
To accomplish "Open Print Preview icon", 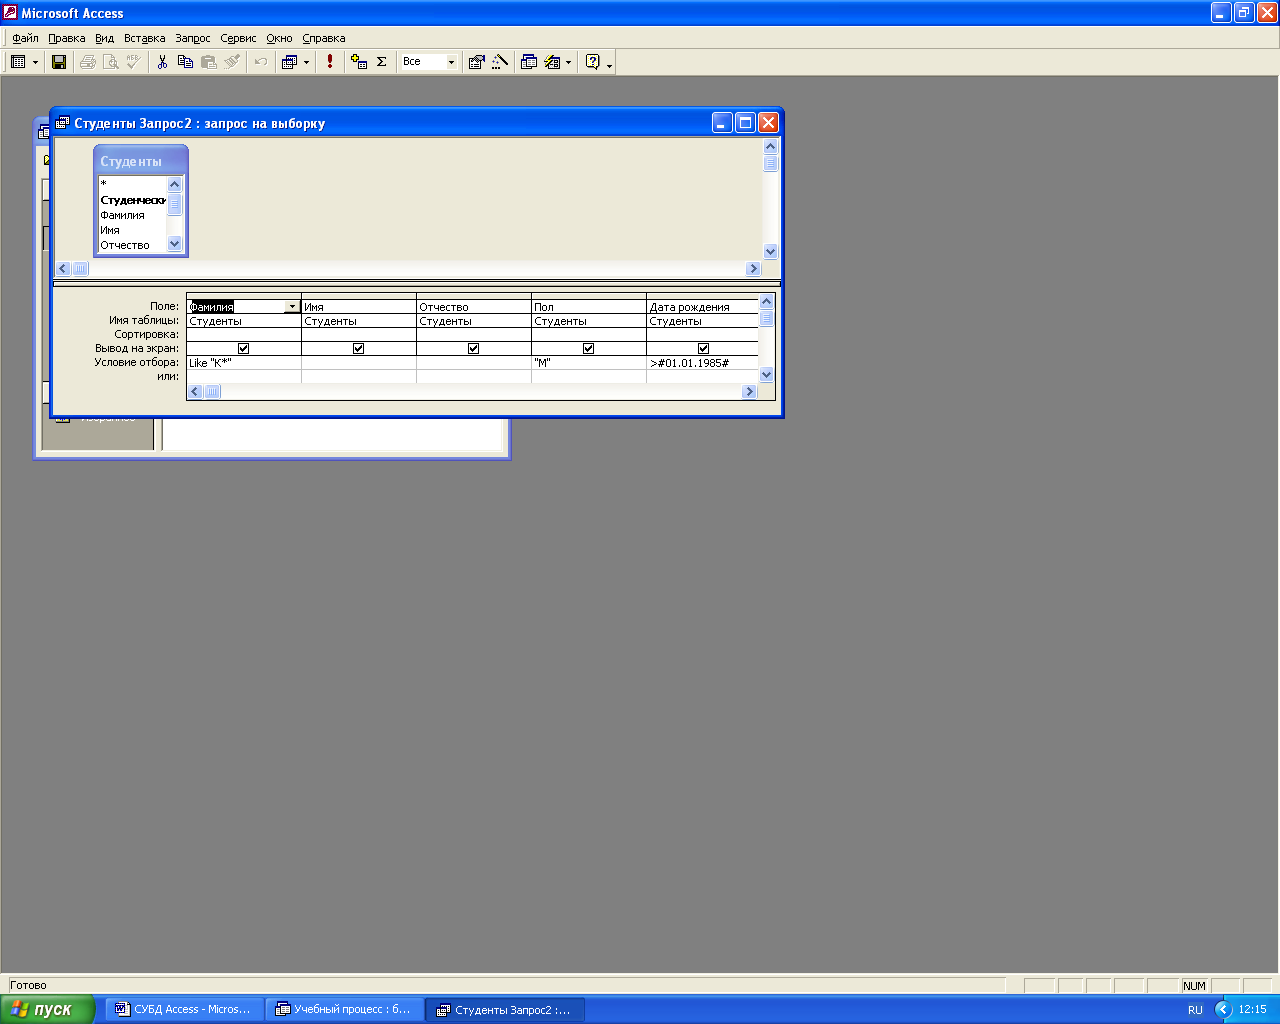I will (111, 62).
